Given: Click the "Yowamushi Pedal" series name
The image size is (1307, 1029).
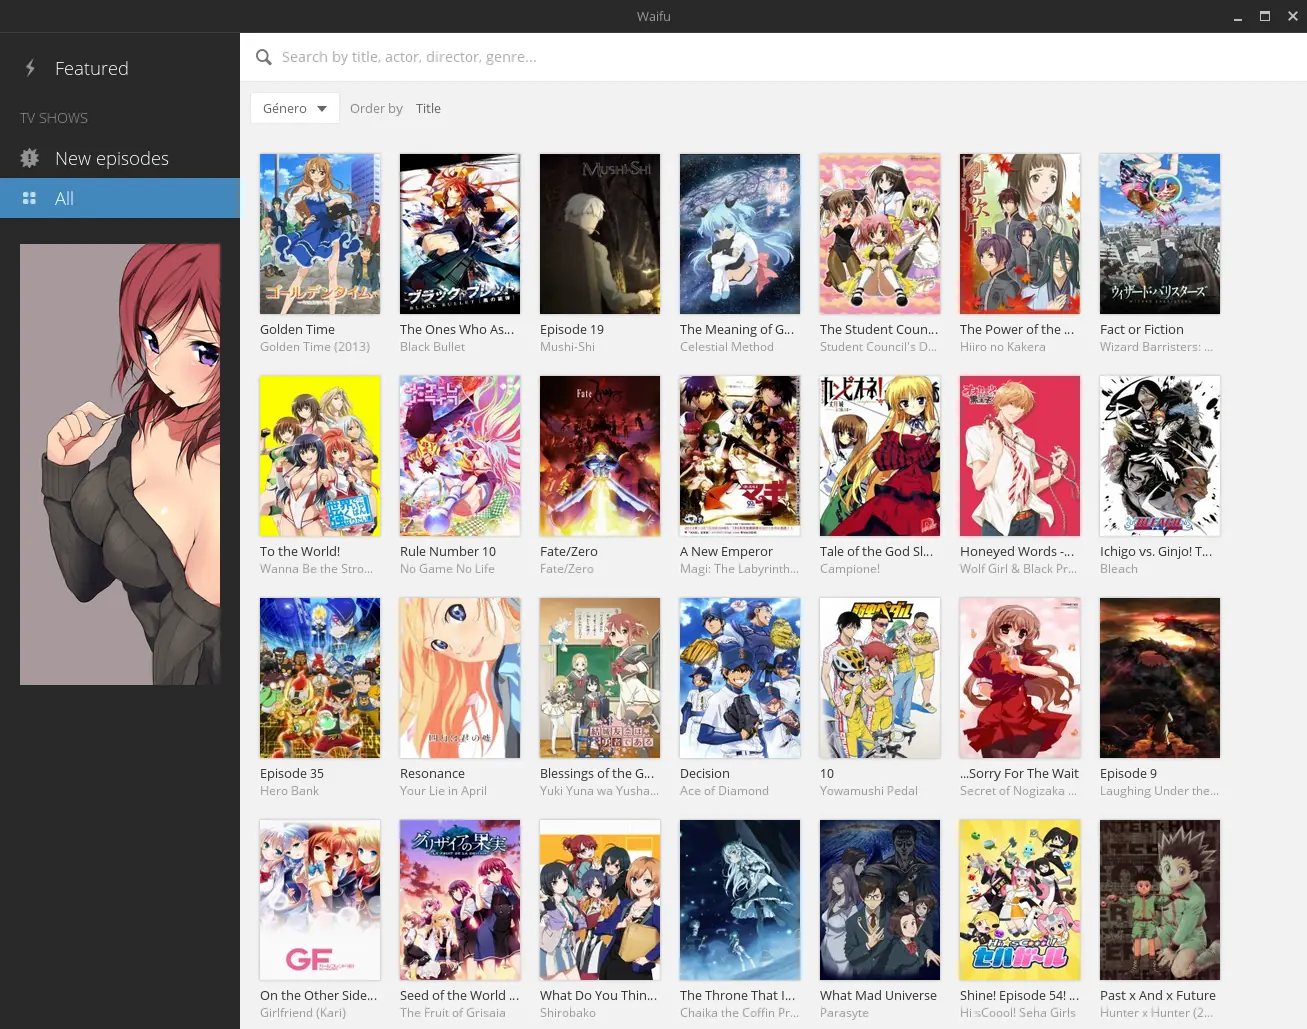Looking at the screenshot, I should (869, 791).
